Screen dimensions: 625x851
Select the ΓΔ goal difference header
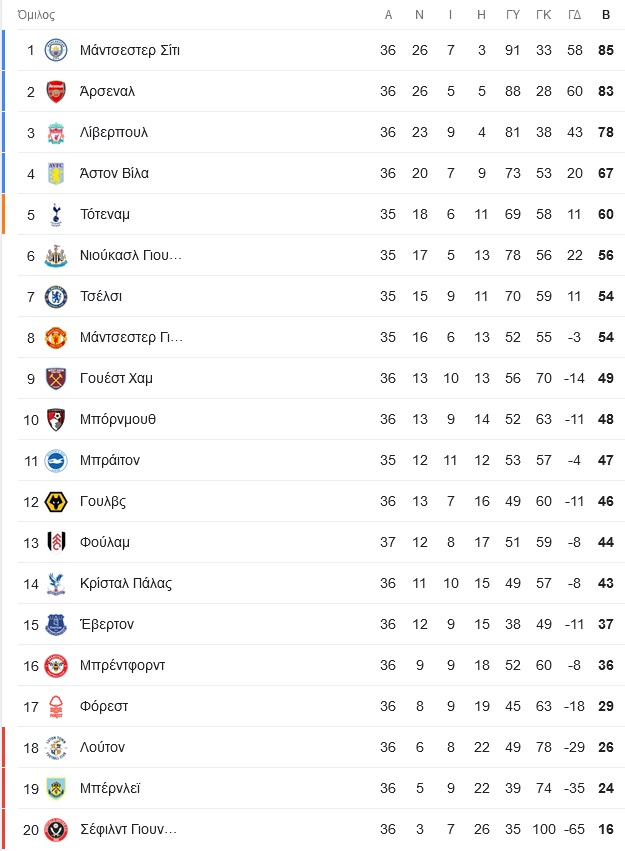[575, 15]
